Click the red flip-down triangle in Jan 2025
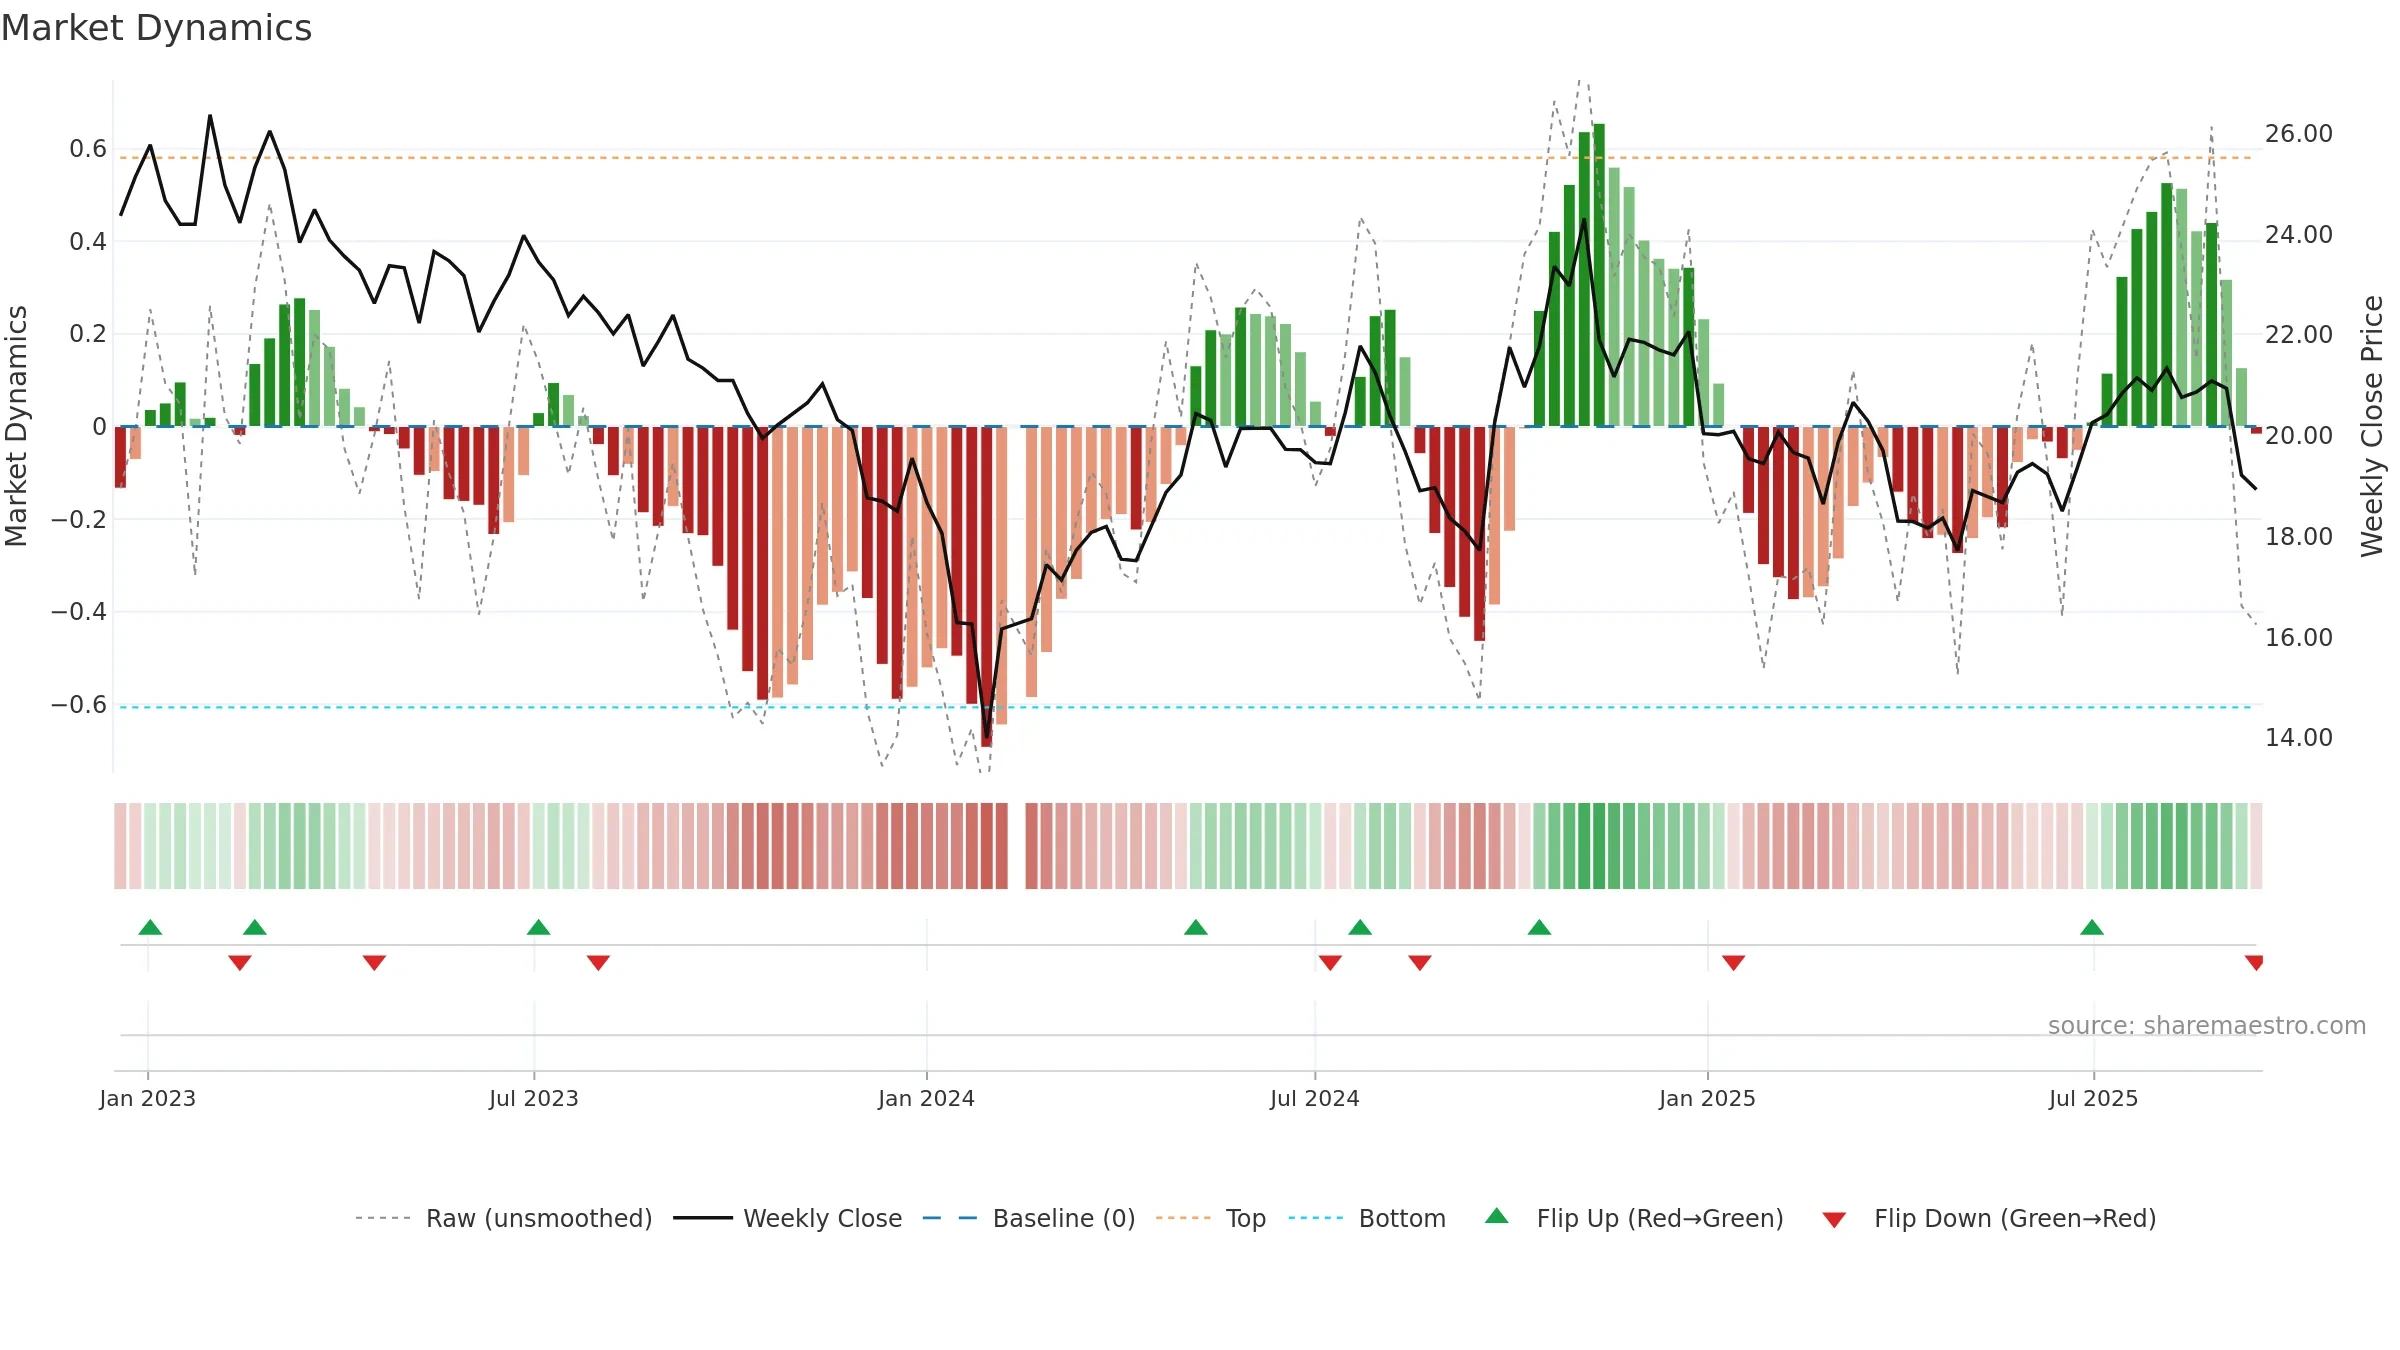The image size is (2400, 1350). [x=1734, y=962]
